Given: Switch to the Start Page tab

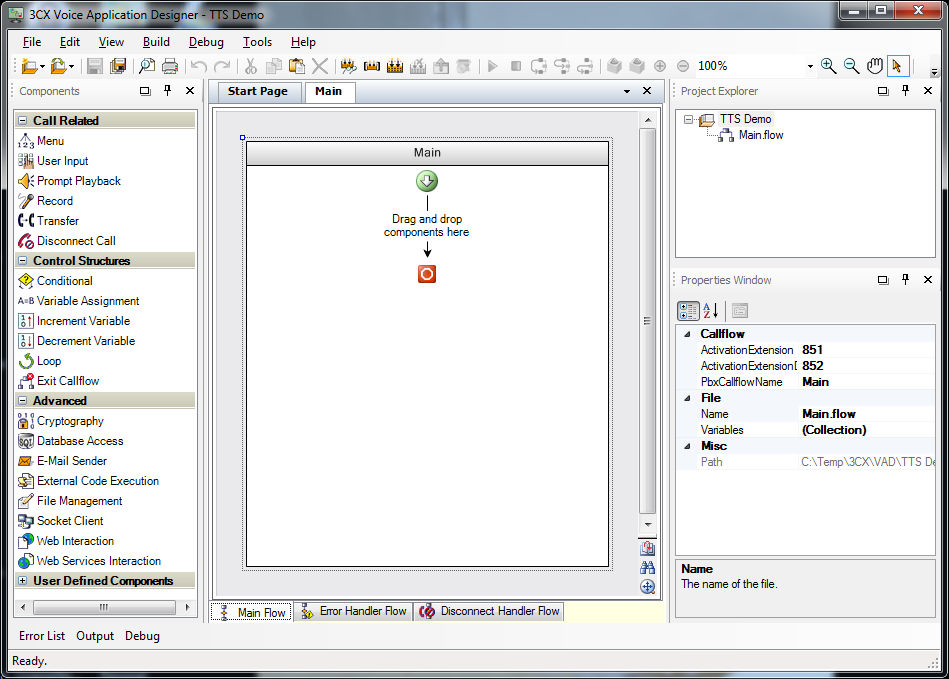Looking at the screenshot, I should point(257,91).
